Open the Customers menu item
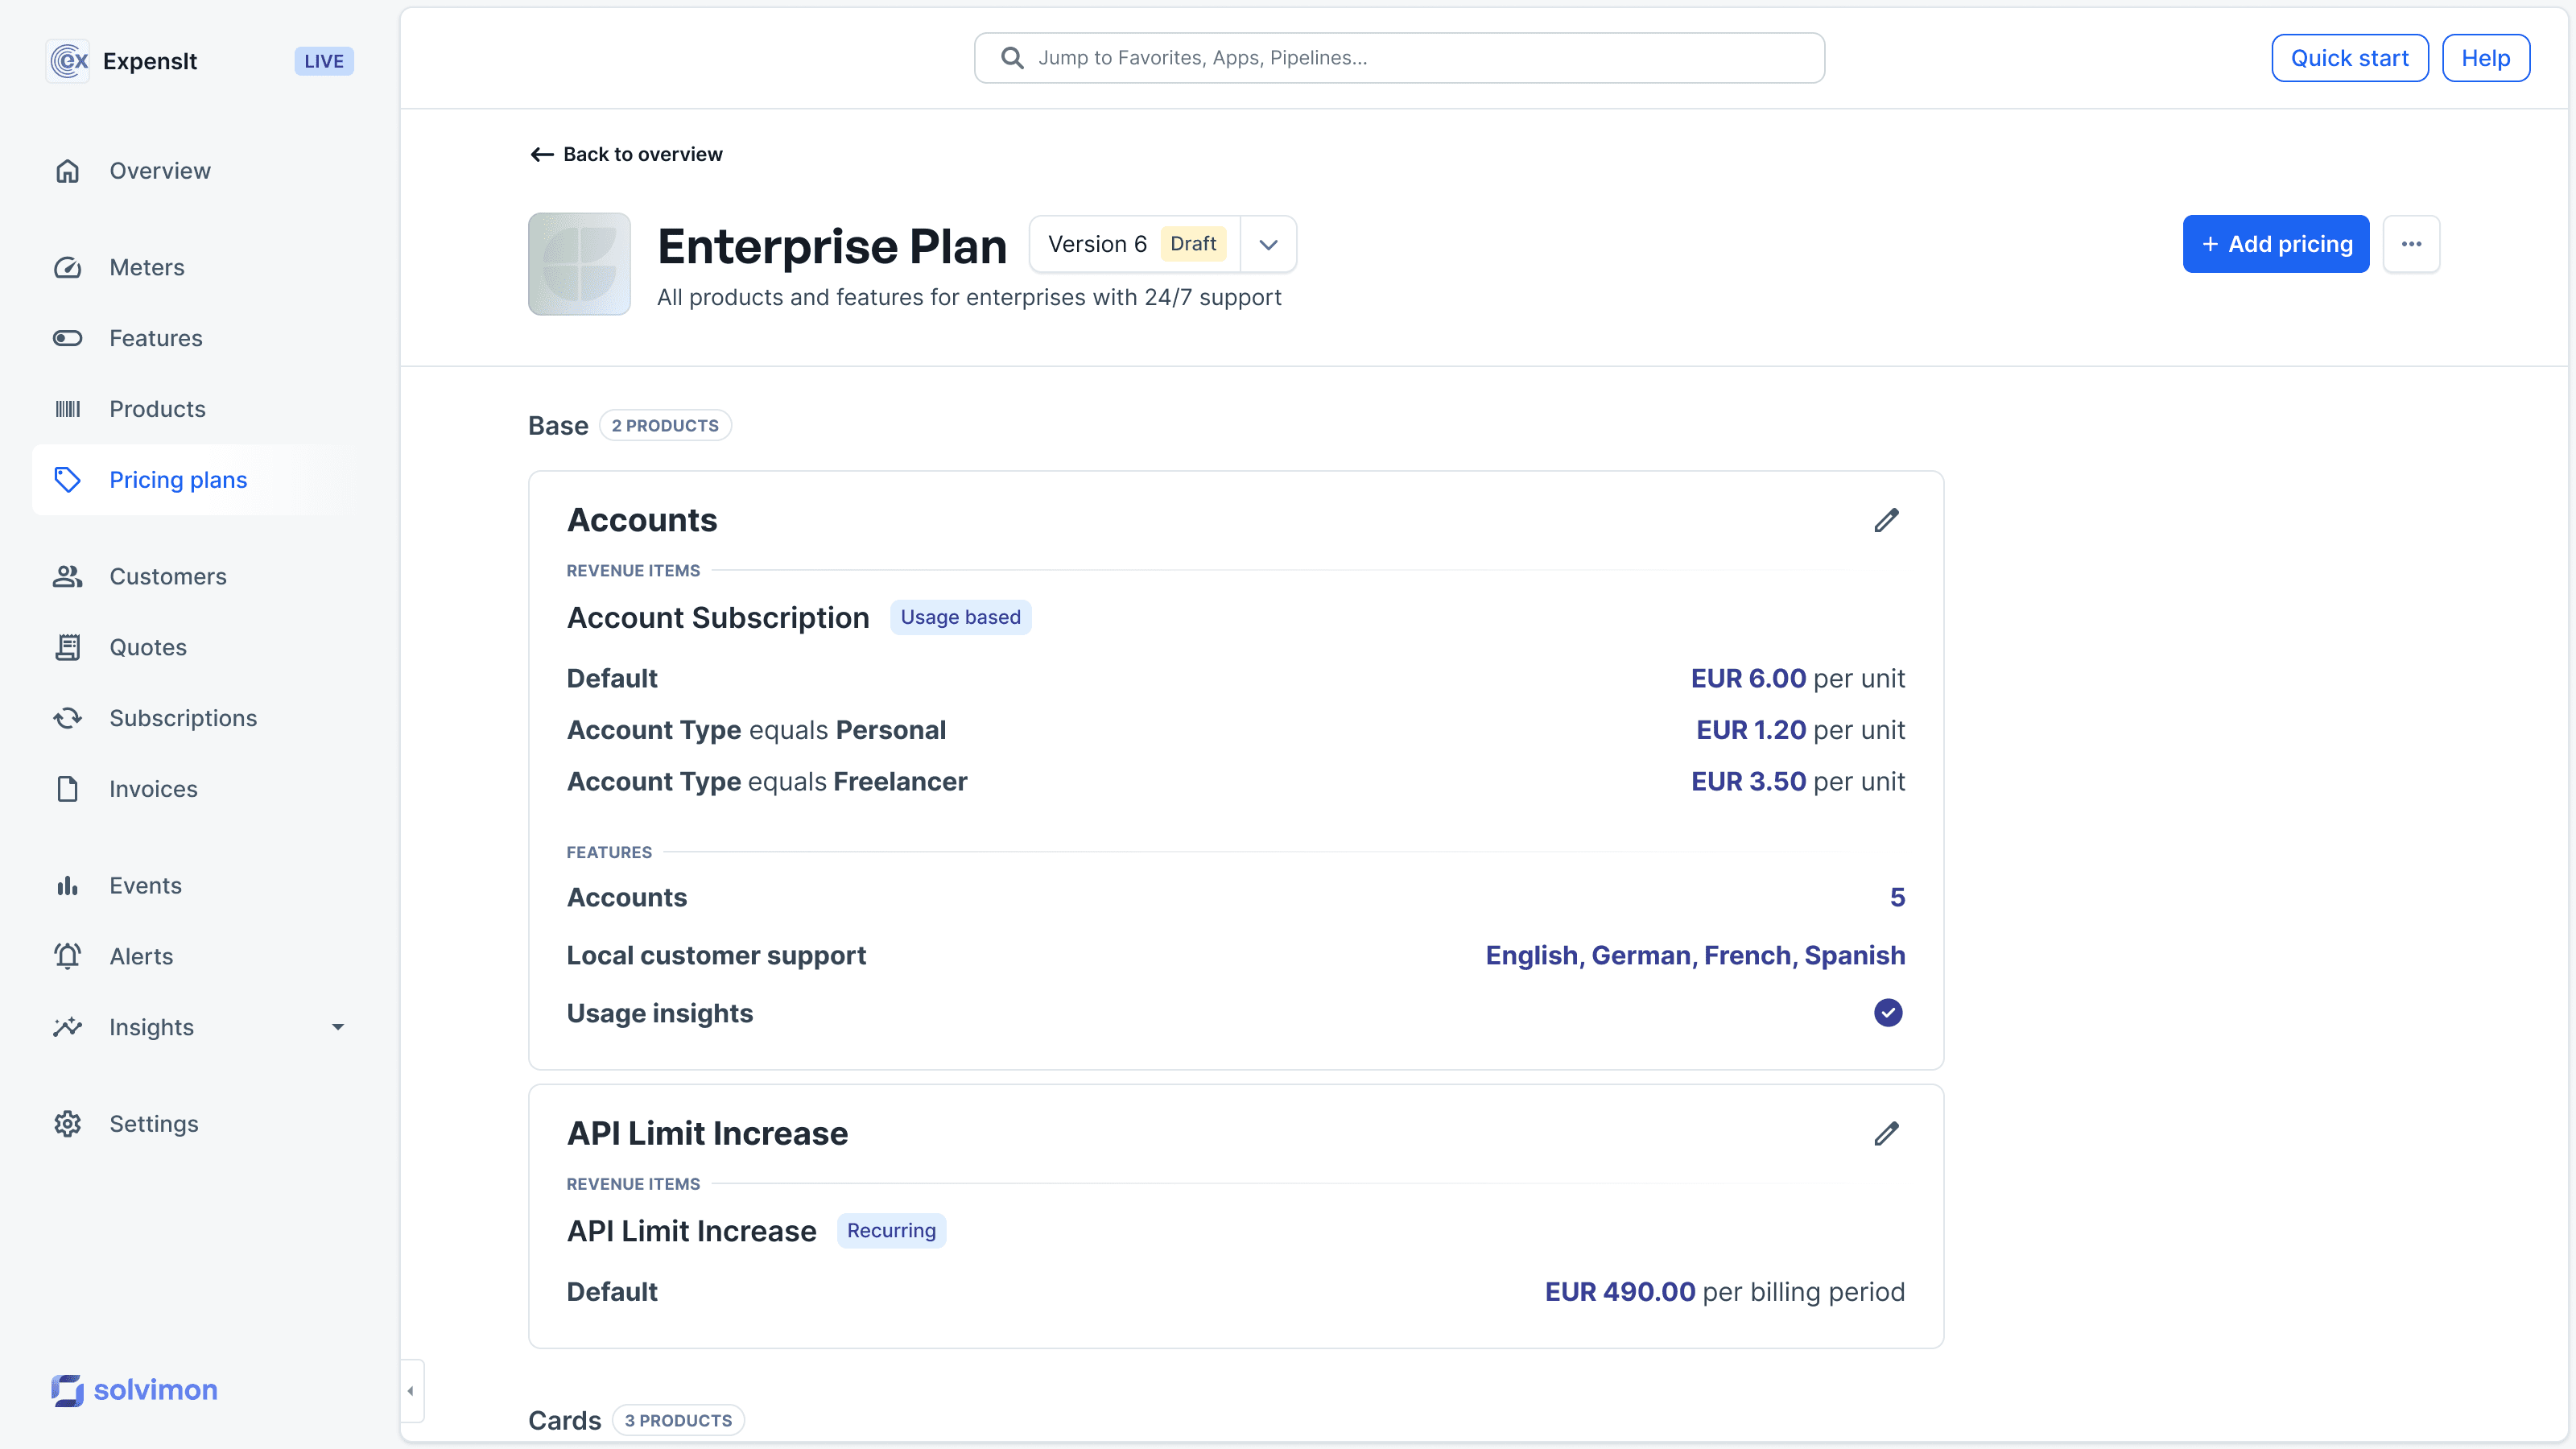 pos(168,576)
